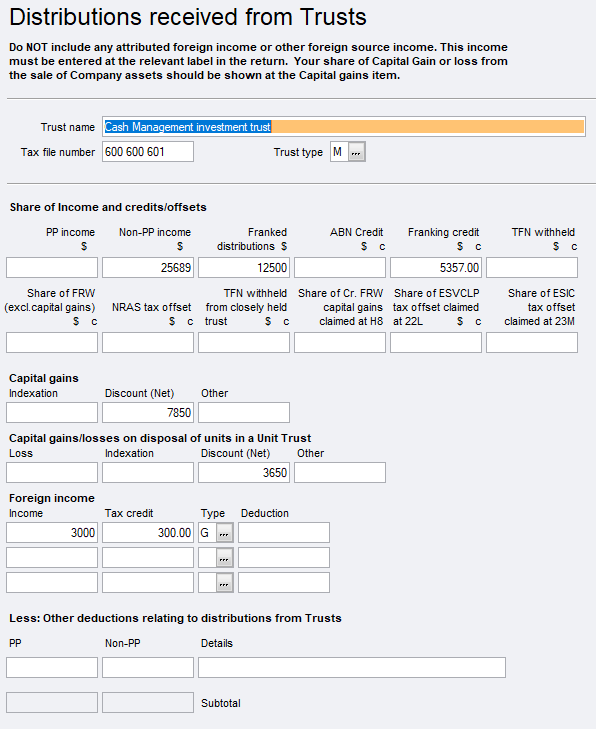Open Type lookup for the G foreign income row
Viewport: 596px width, 729px height.
[224, 533]
